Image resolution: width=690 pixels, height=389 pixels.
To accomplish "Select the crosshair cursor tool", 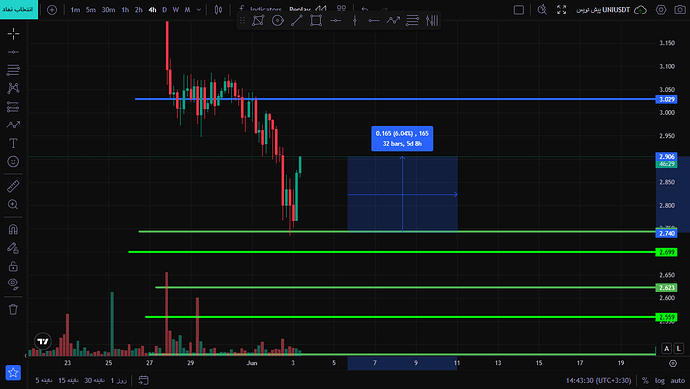I will (13, 33).
